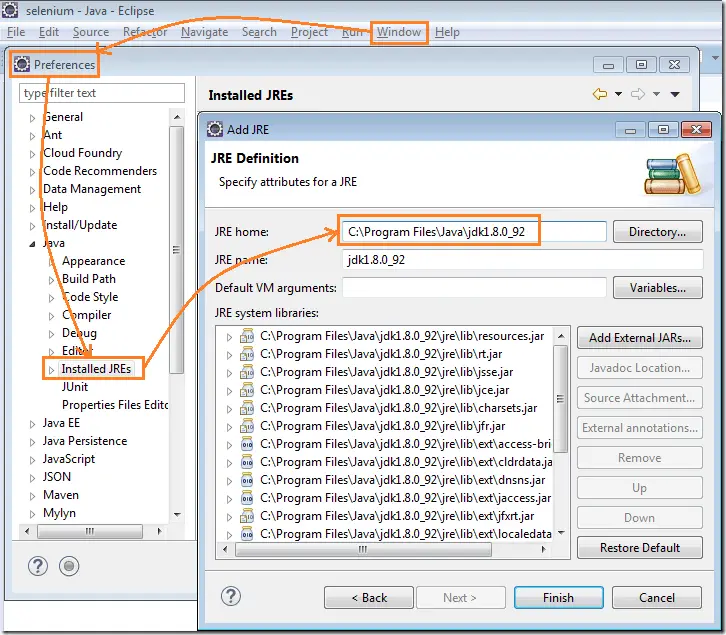Click the < Back button

[x=369, y=597]
